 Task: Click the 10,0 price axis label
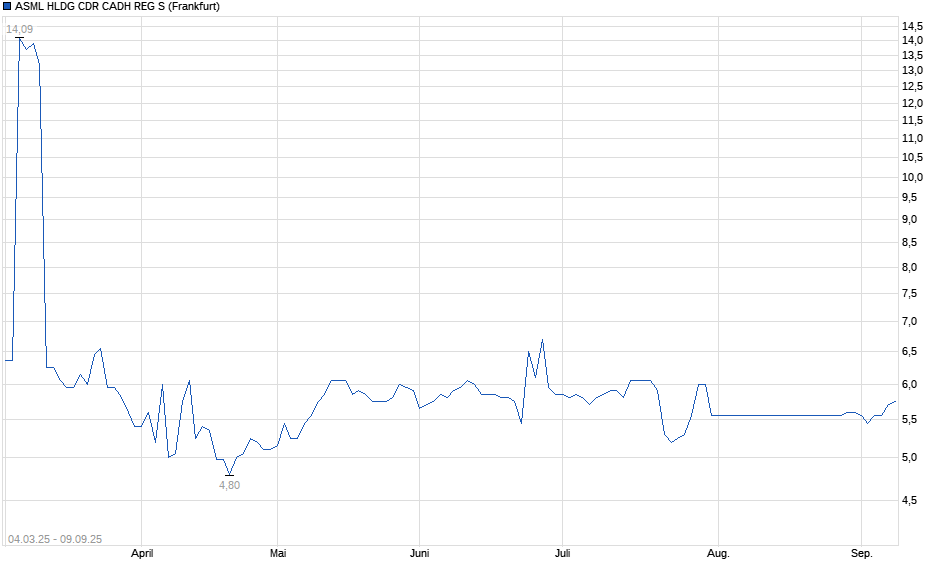[912, 177]
